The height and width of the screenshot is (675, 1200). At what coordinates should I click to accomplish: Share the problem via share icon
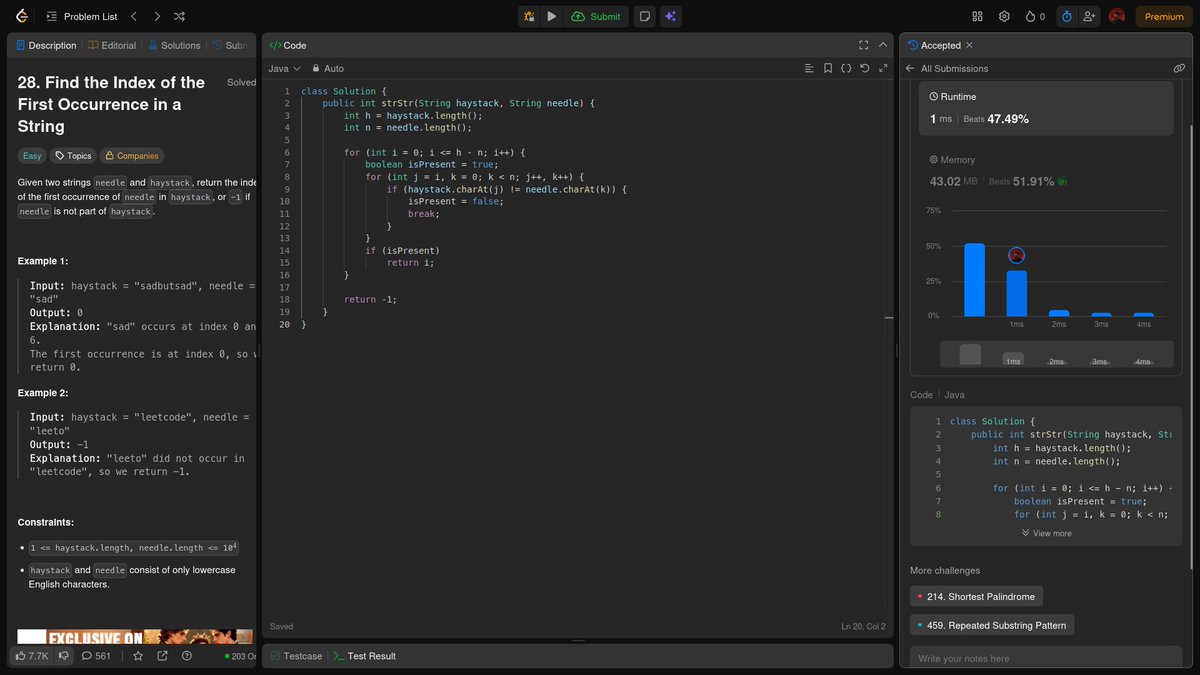coord(163,656)
